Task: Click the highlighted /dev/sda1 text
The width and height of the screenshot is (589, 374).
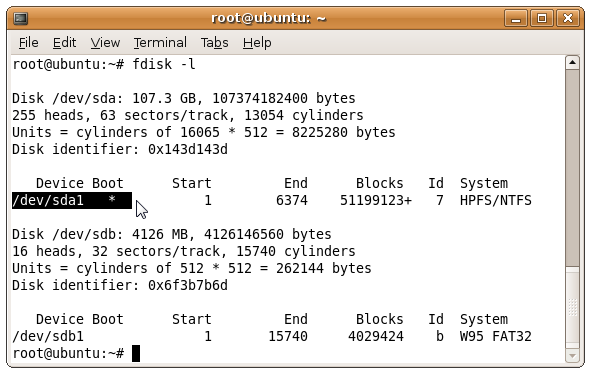Action: click(48, 200)
